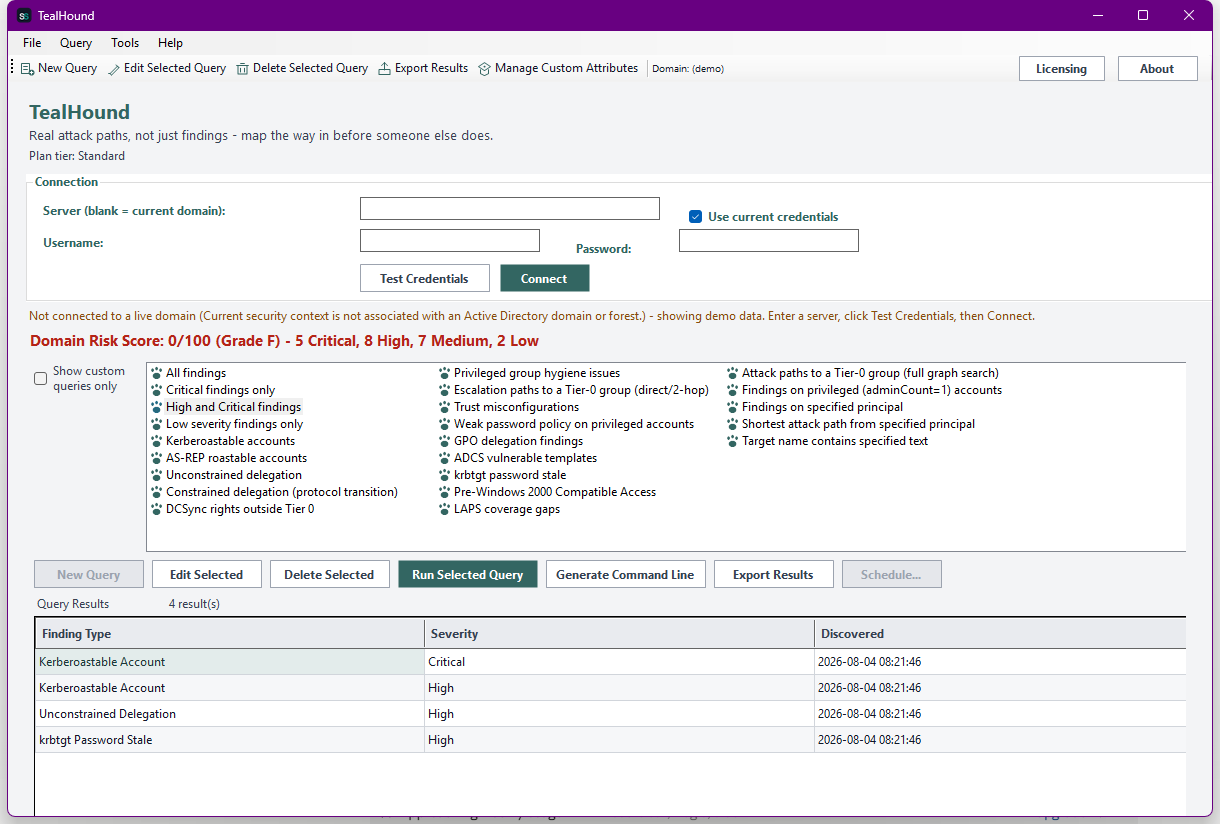Click the Connect button
The image size is (1220, 824).
point(544,278)
